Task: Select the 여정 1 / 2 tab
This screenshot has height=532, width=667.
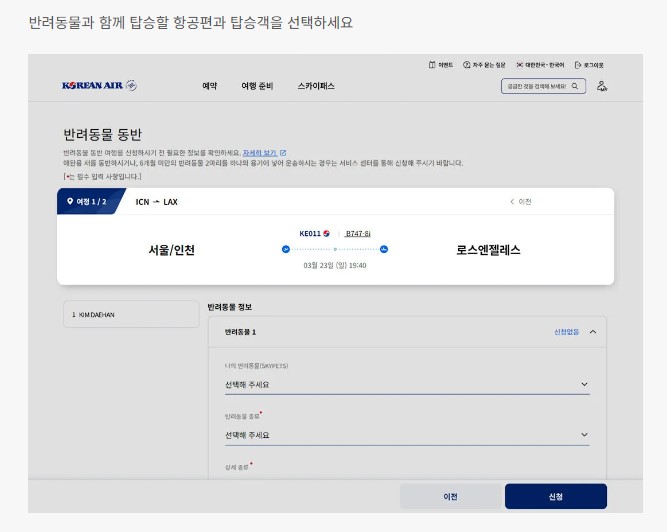Action: pos(91,201)
